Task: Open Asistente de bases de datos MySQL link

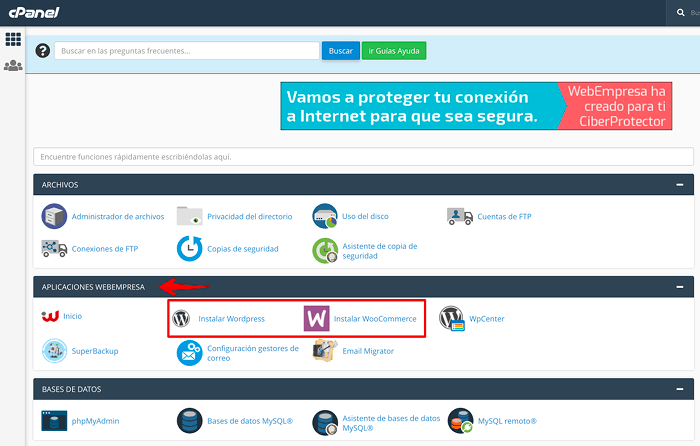Action: (x=391, y=423)
